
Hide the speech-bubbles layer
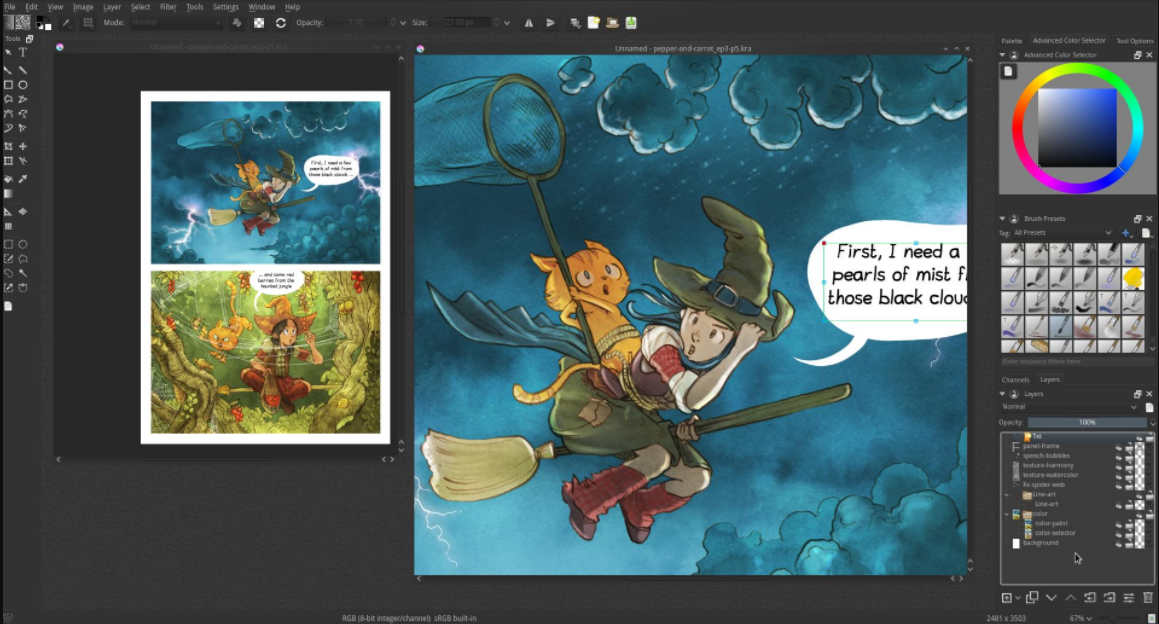coord(1118,455)
